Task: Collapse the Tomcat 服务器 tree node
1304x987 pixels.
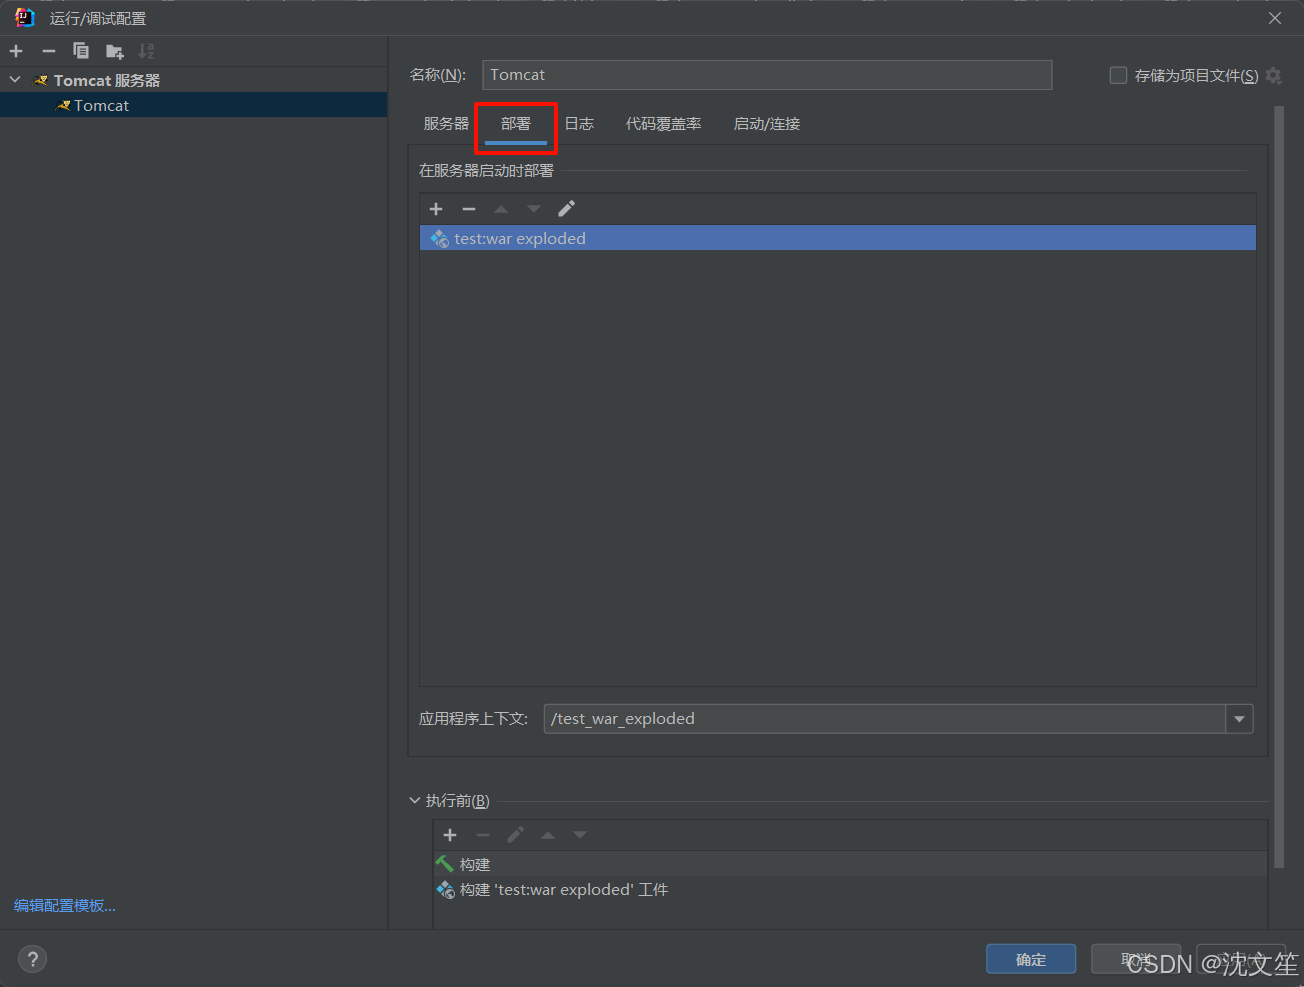Action: [15, 80]
